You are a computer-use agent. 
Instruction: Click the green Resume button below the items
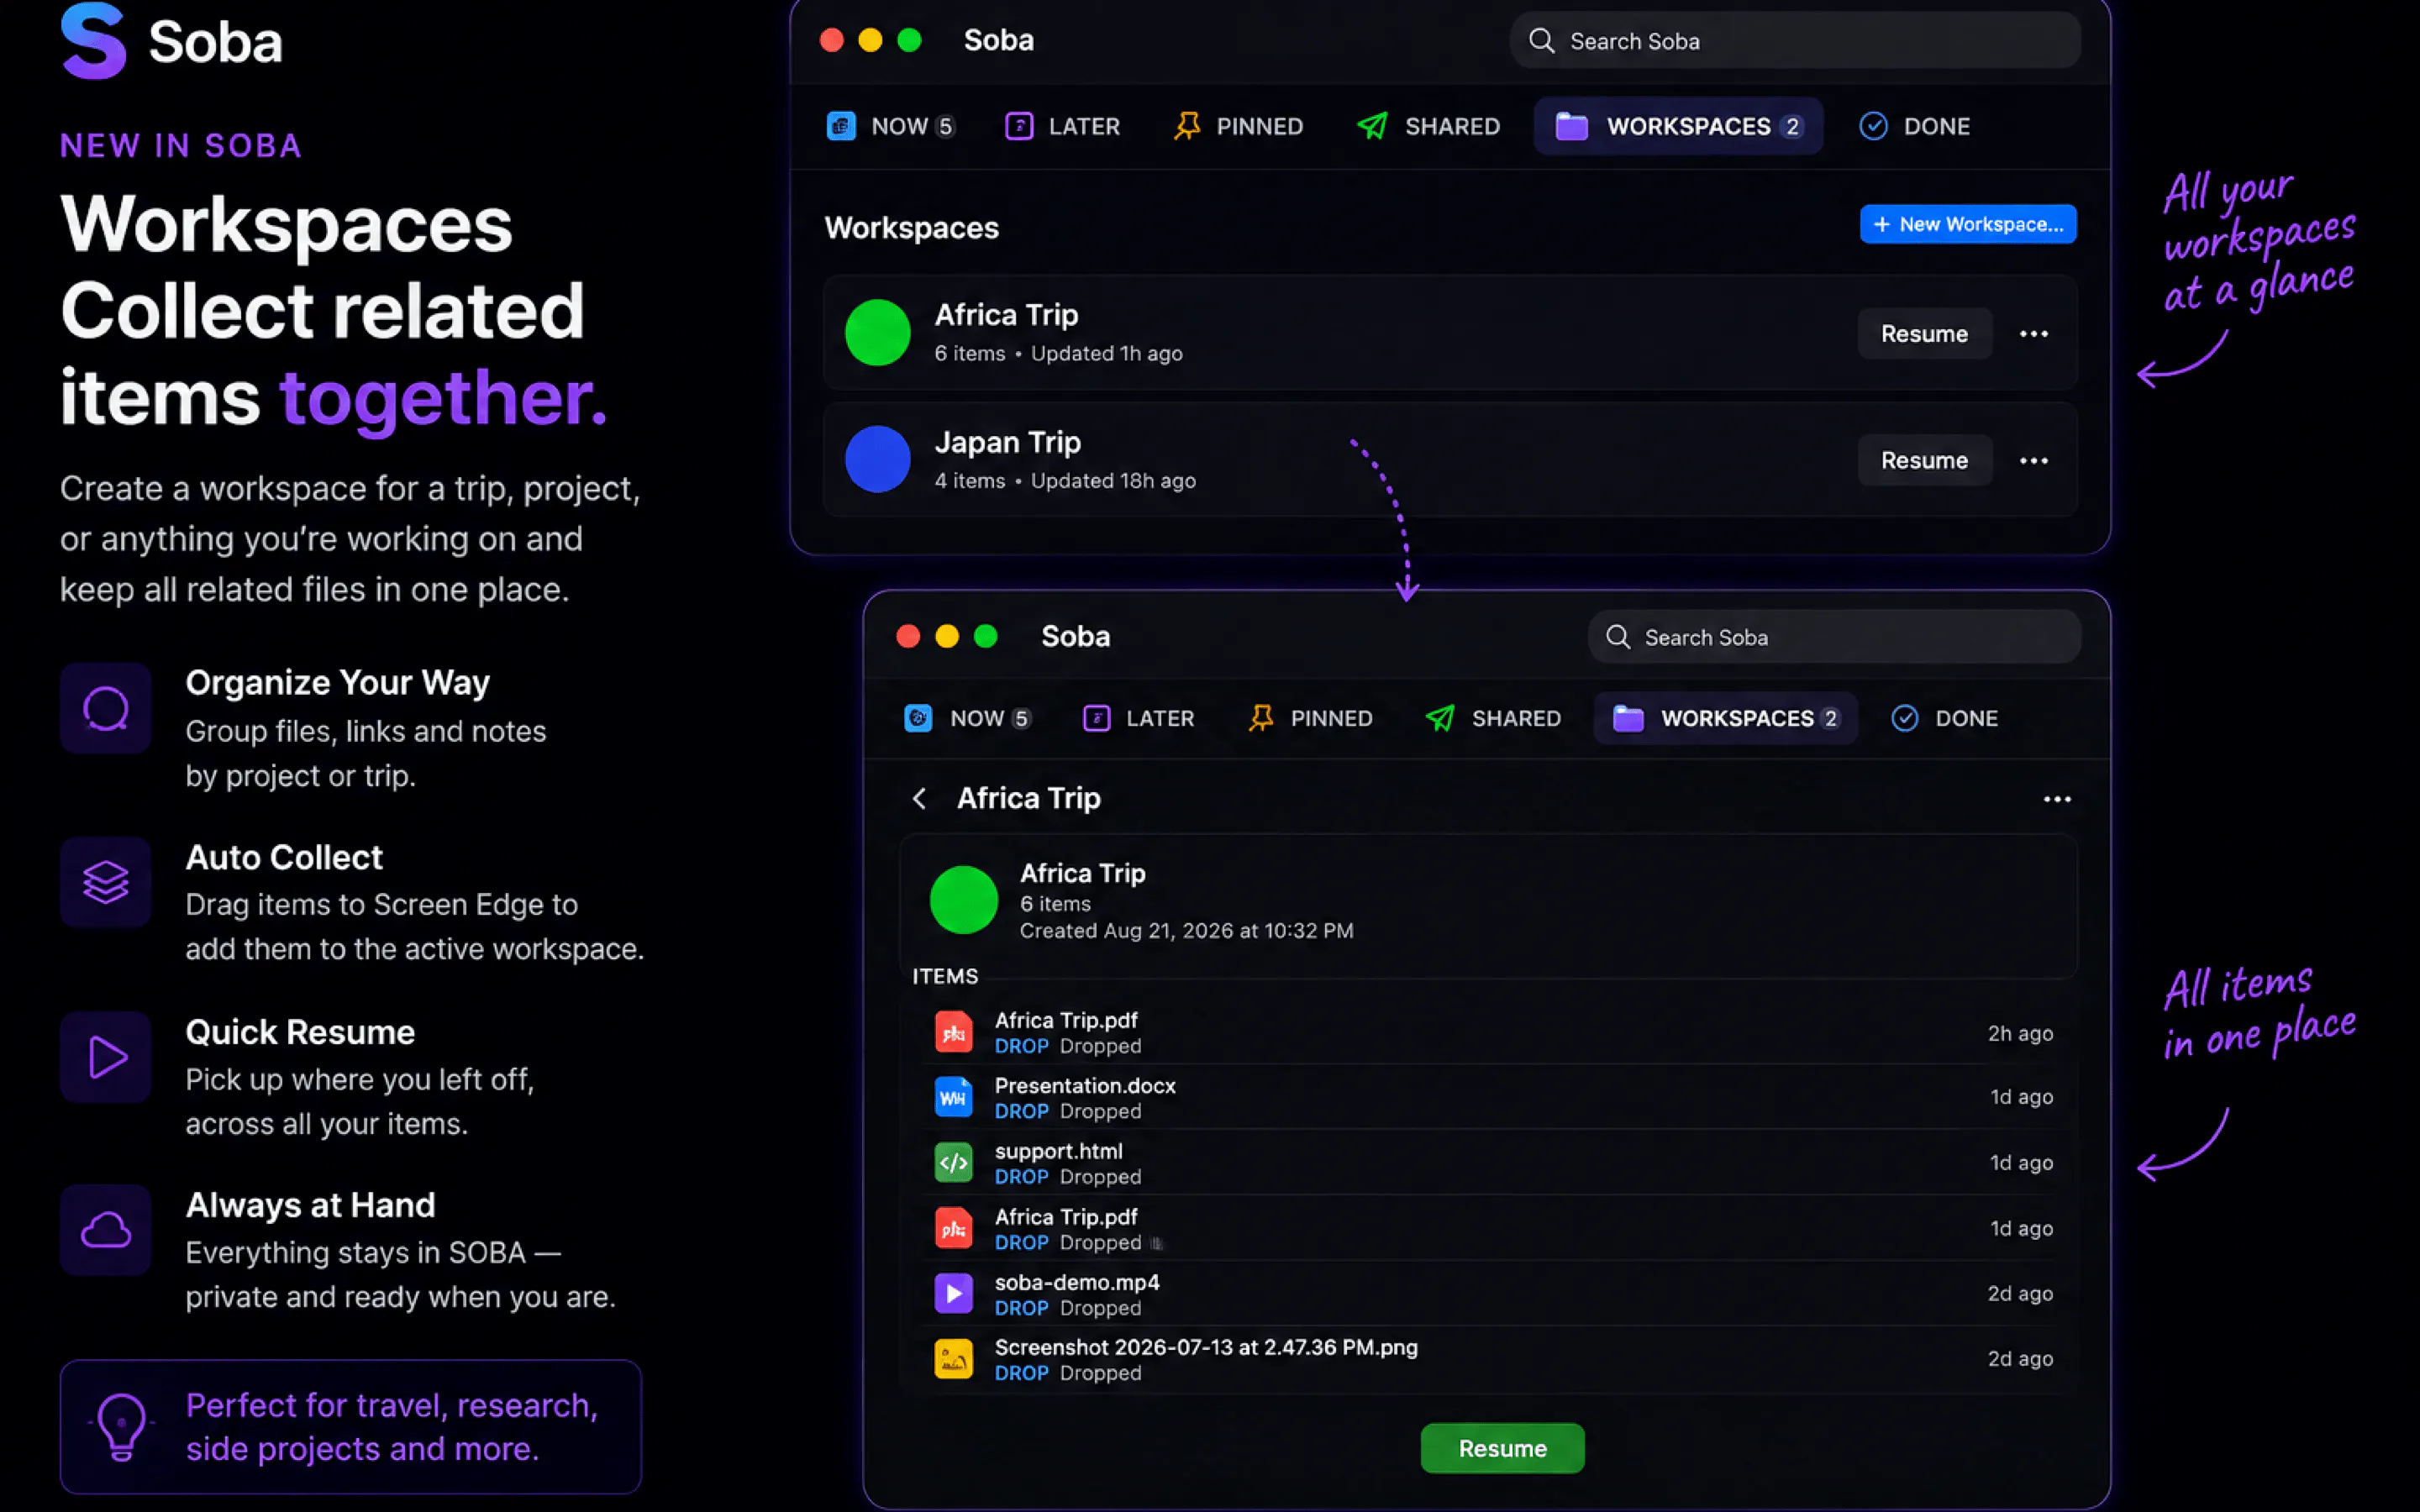click(1502, 1448)
